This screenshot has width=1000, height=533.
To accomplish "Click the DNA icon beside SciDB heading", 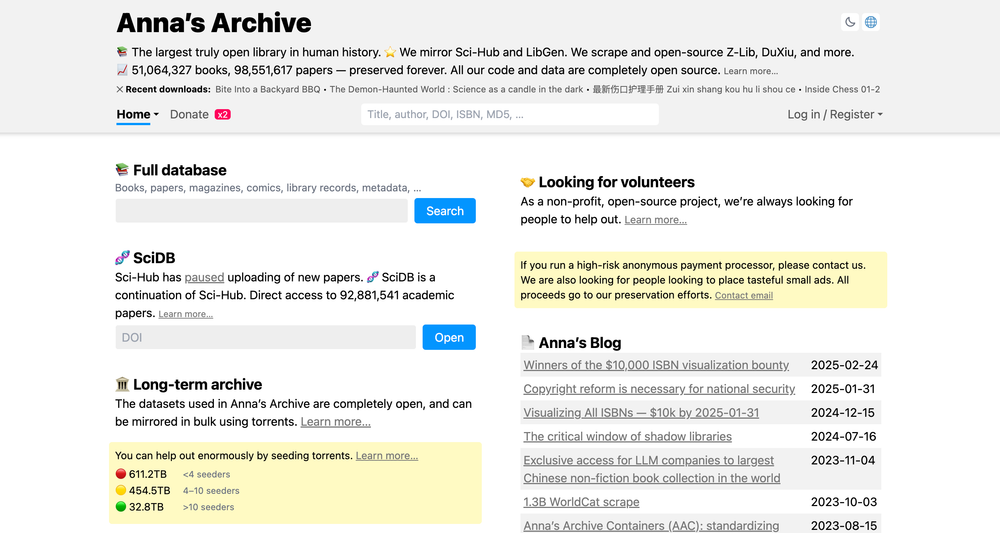I will 122,258.
